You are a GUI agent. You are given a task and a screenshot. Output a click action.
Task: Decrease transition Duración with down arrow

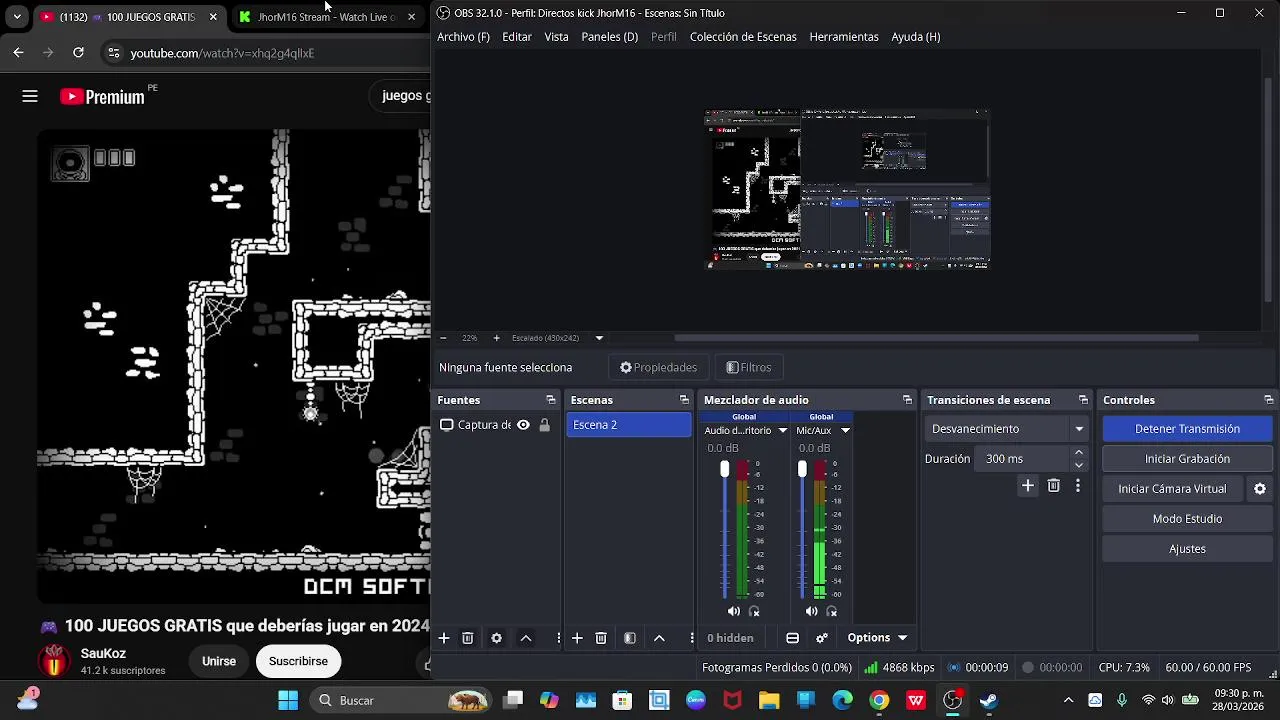click(1078, 465)
